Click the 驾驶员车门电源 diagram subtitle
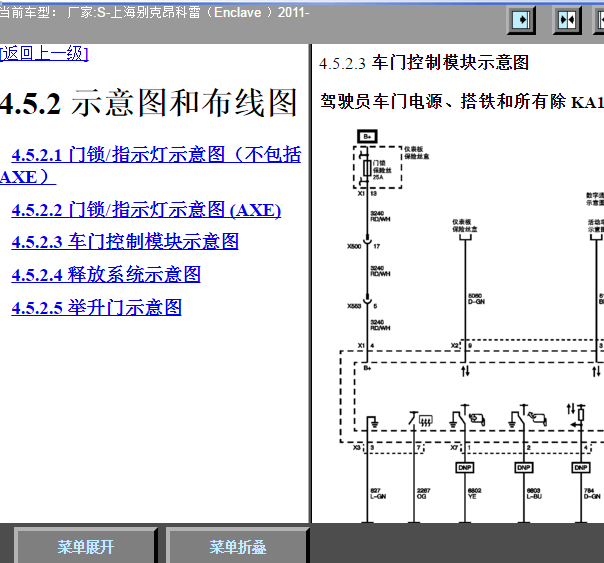The height and width of the screenshot is (563, 604). (x=462, y=102)
